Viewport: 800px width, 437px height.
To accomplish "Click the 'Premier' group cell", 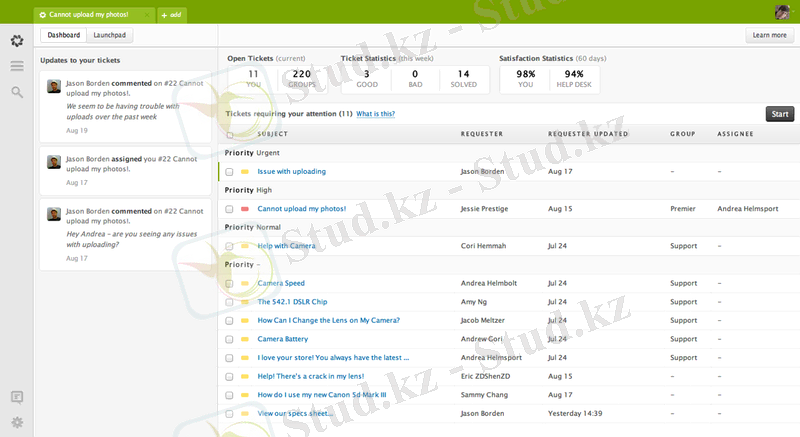I will click(x=683, y=209).
